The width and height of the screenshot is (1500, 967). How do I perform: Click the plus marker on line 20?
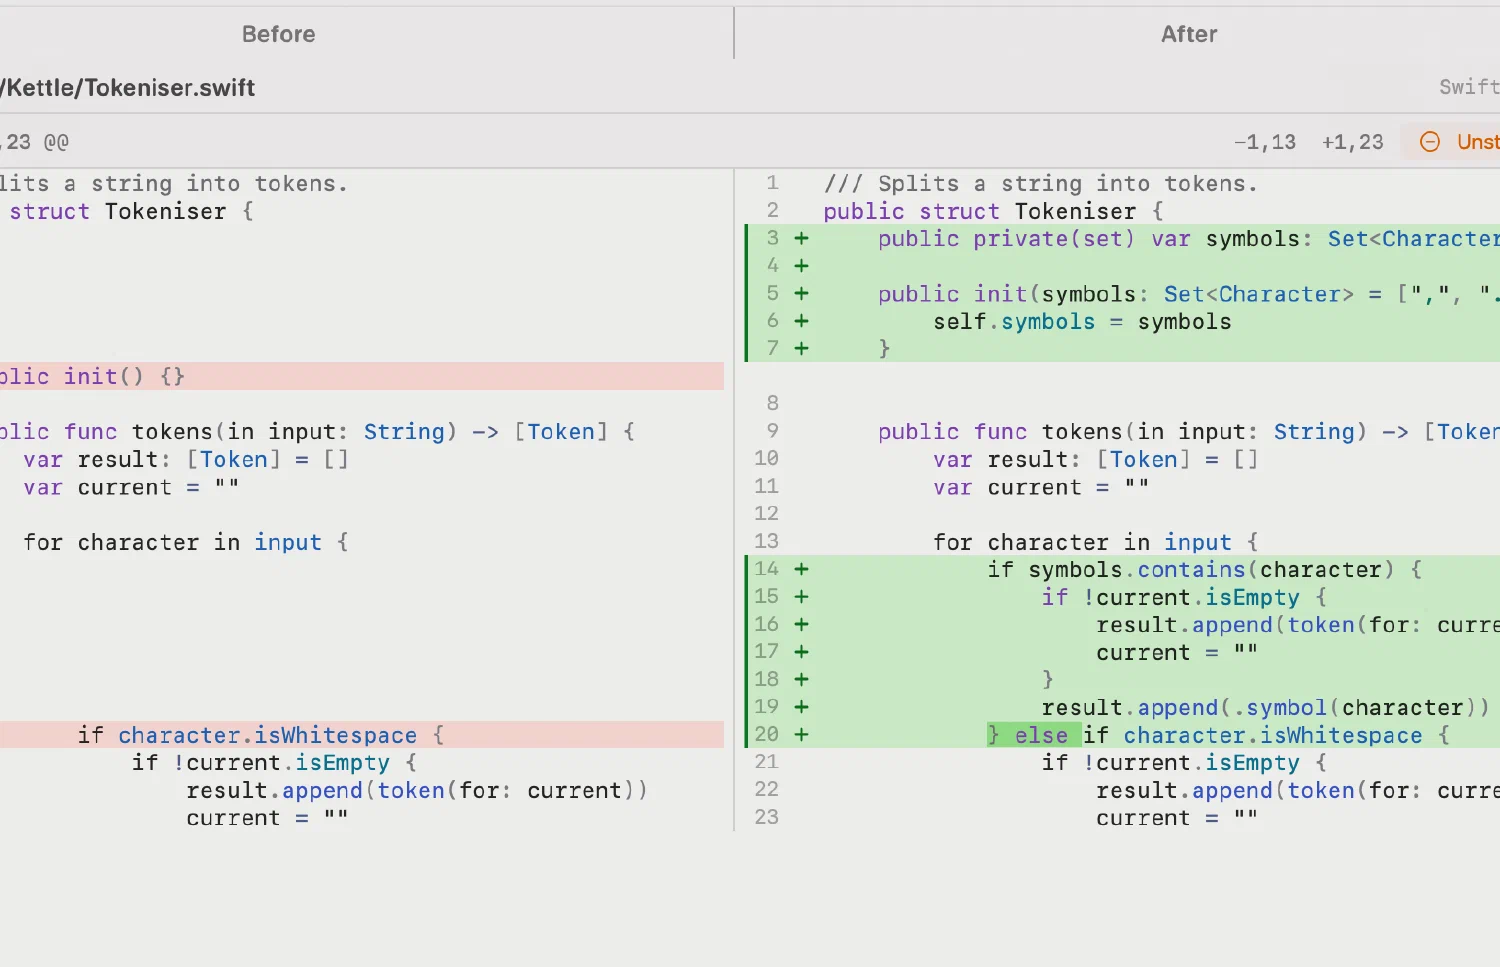[801, 735]
